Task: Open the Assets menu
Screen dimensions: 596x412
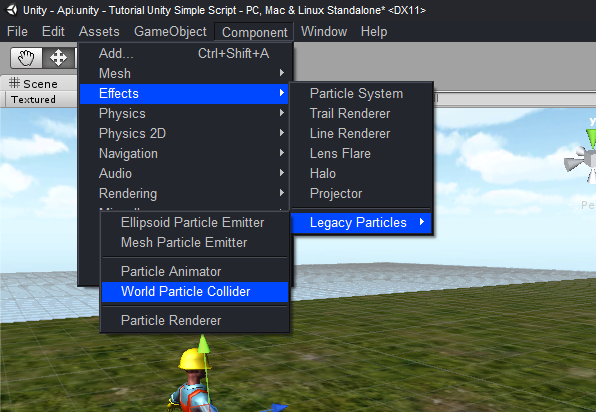Action: (x=99, y=32)
